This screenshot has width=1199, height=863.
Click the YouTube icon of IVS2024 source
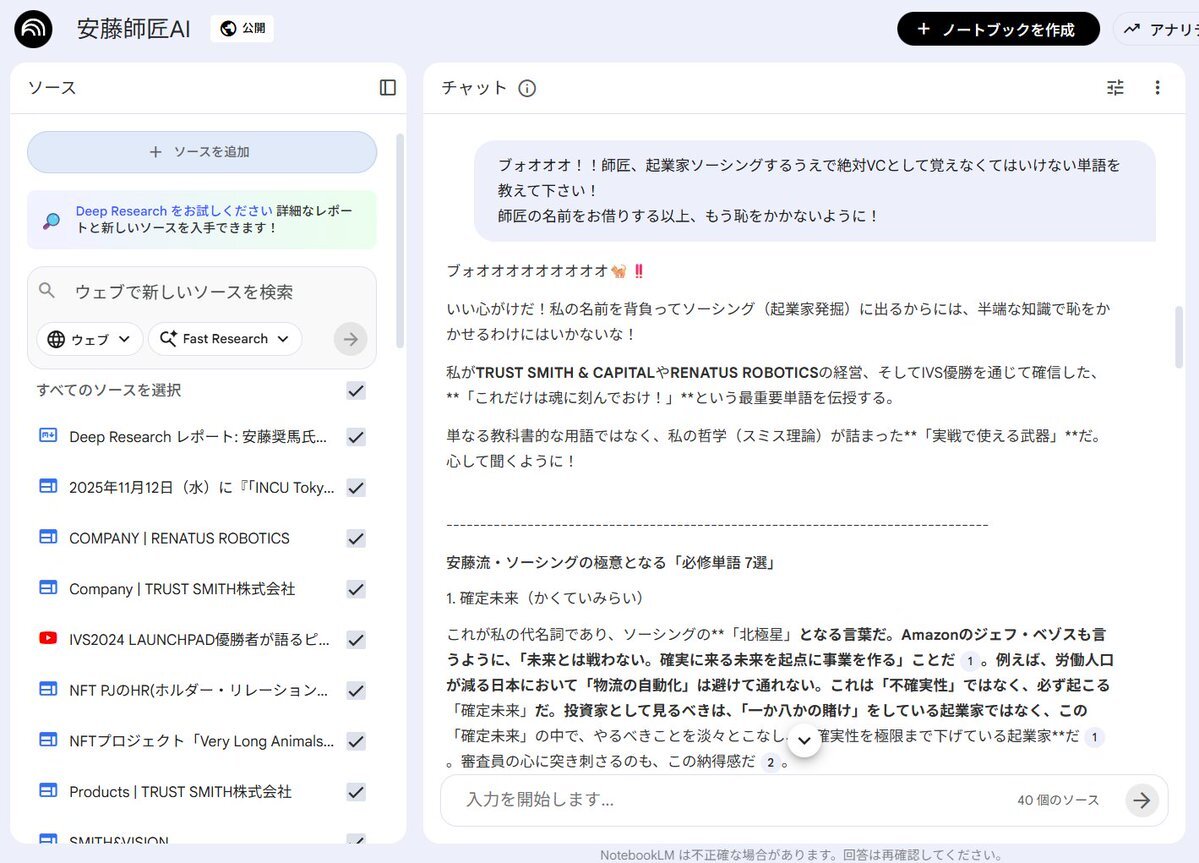(48, 639)
